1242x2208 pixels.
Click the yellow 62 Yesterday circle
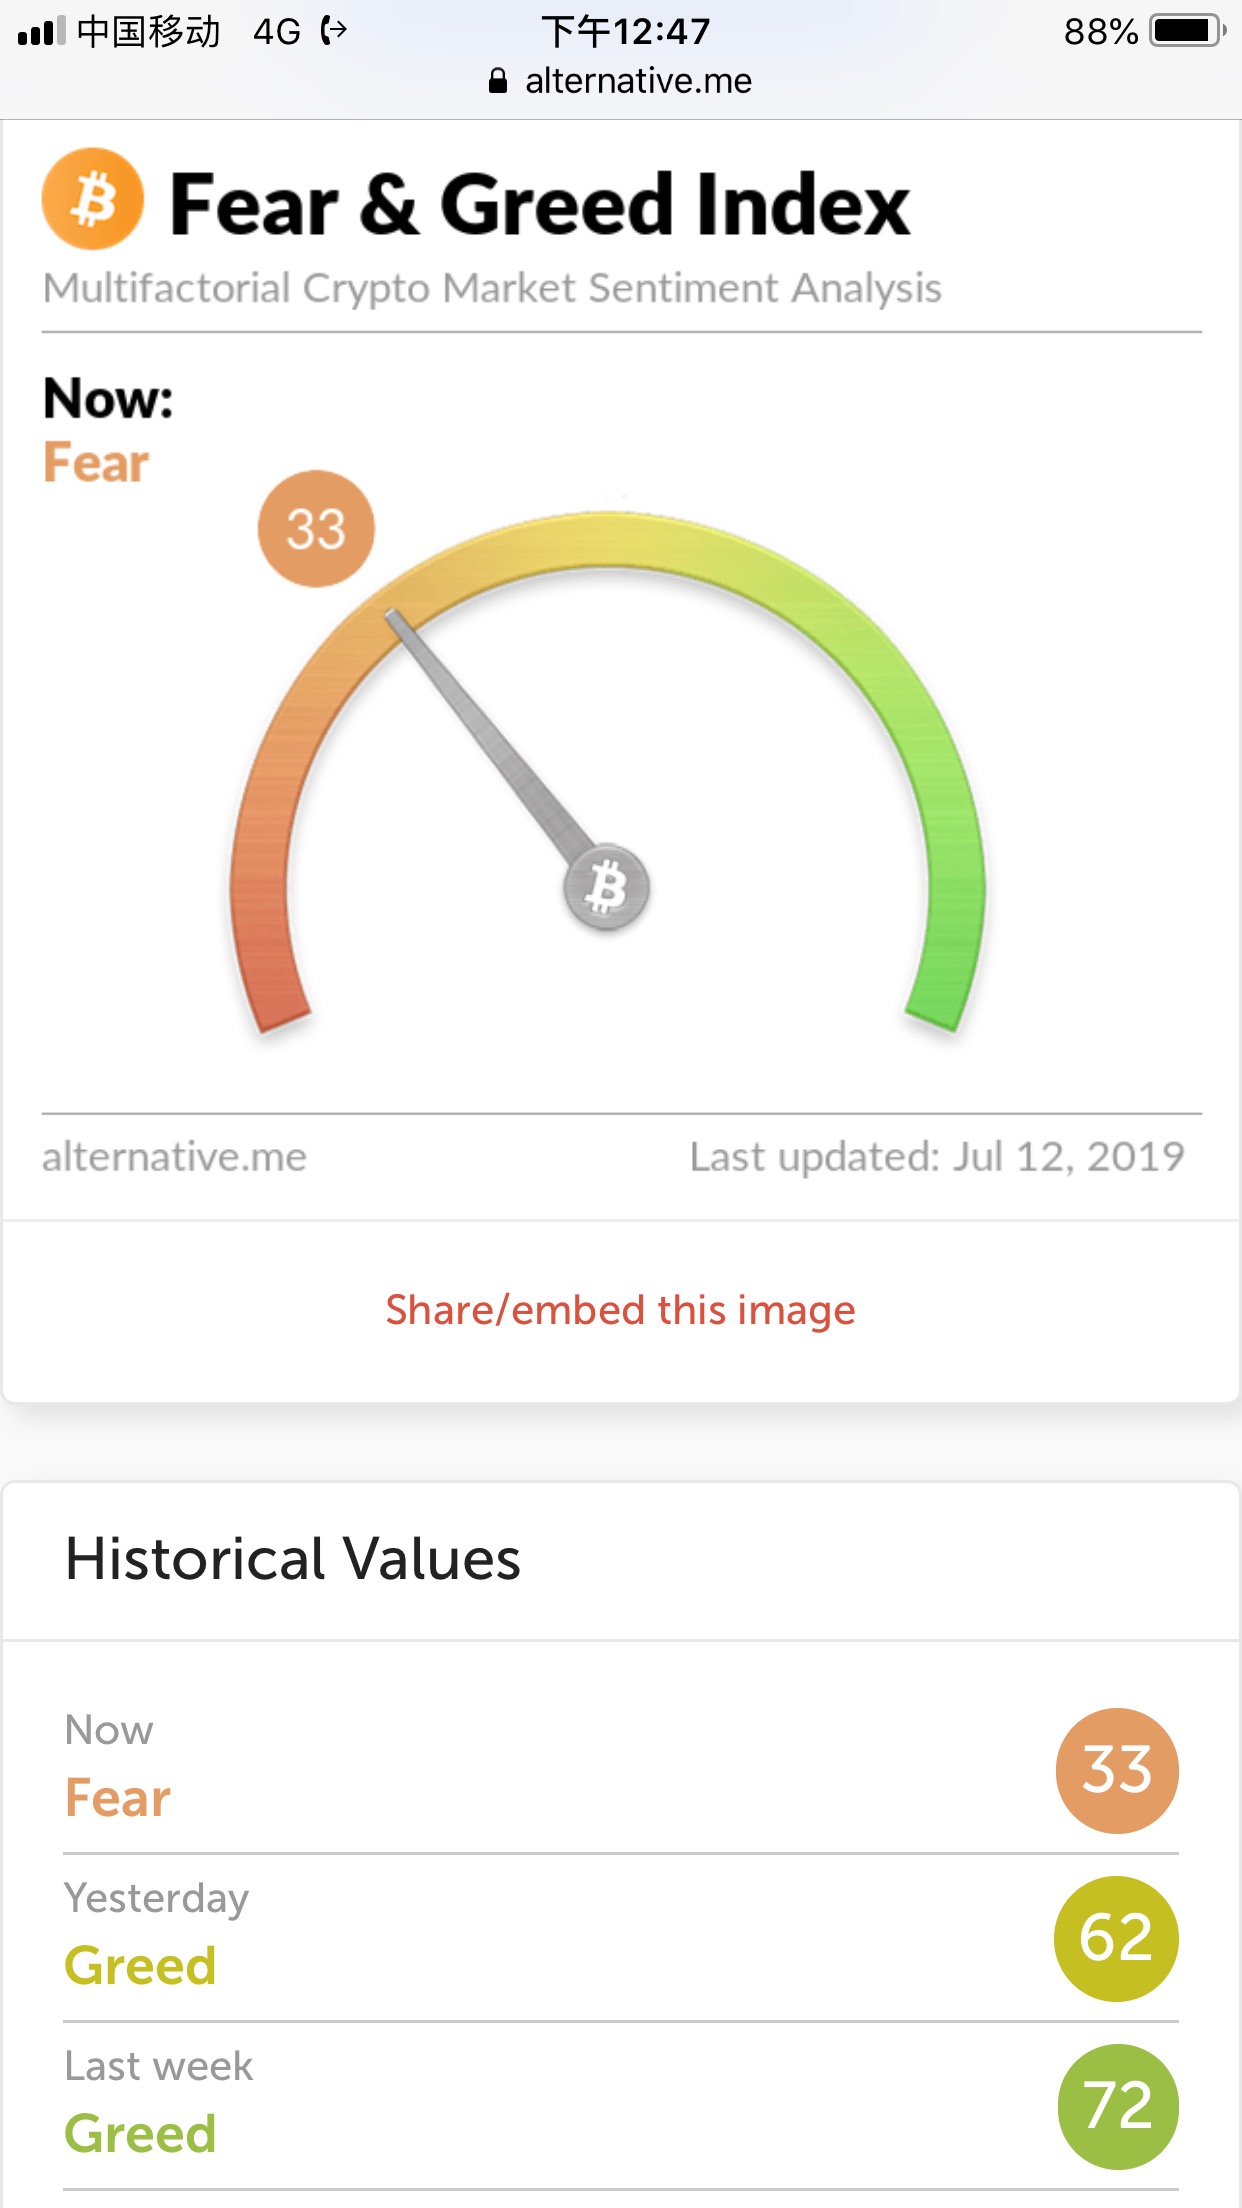pyautogui.click(x=1116, y=1938)
